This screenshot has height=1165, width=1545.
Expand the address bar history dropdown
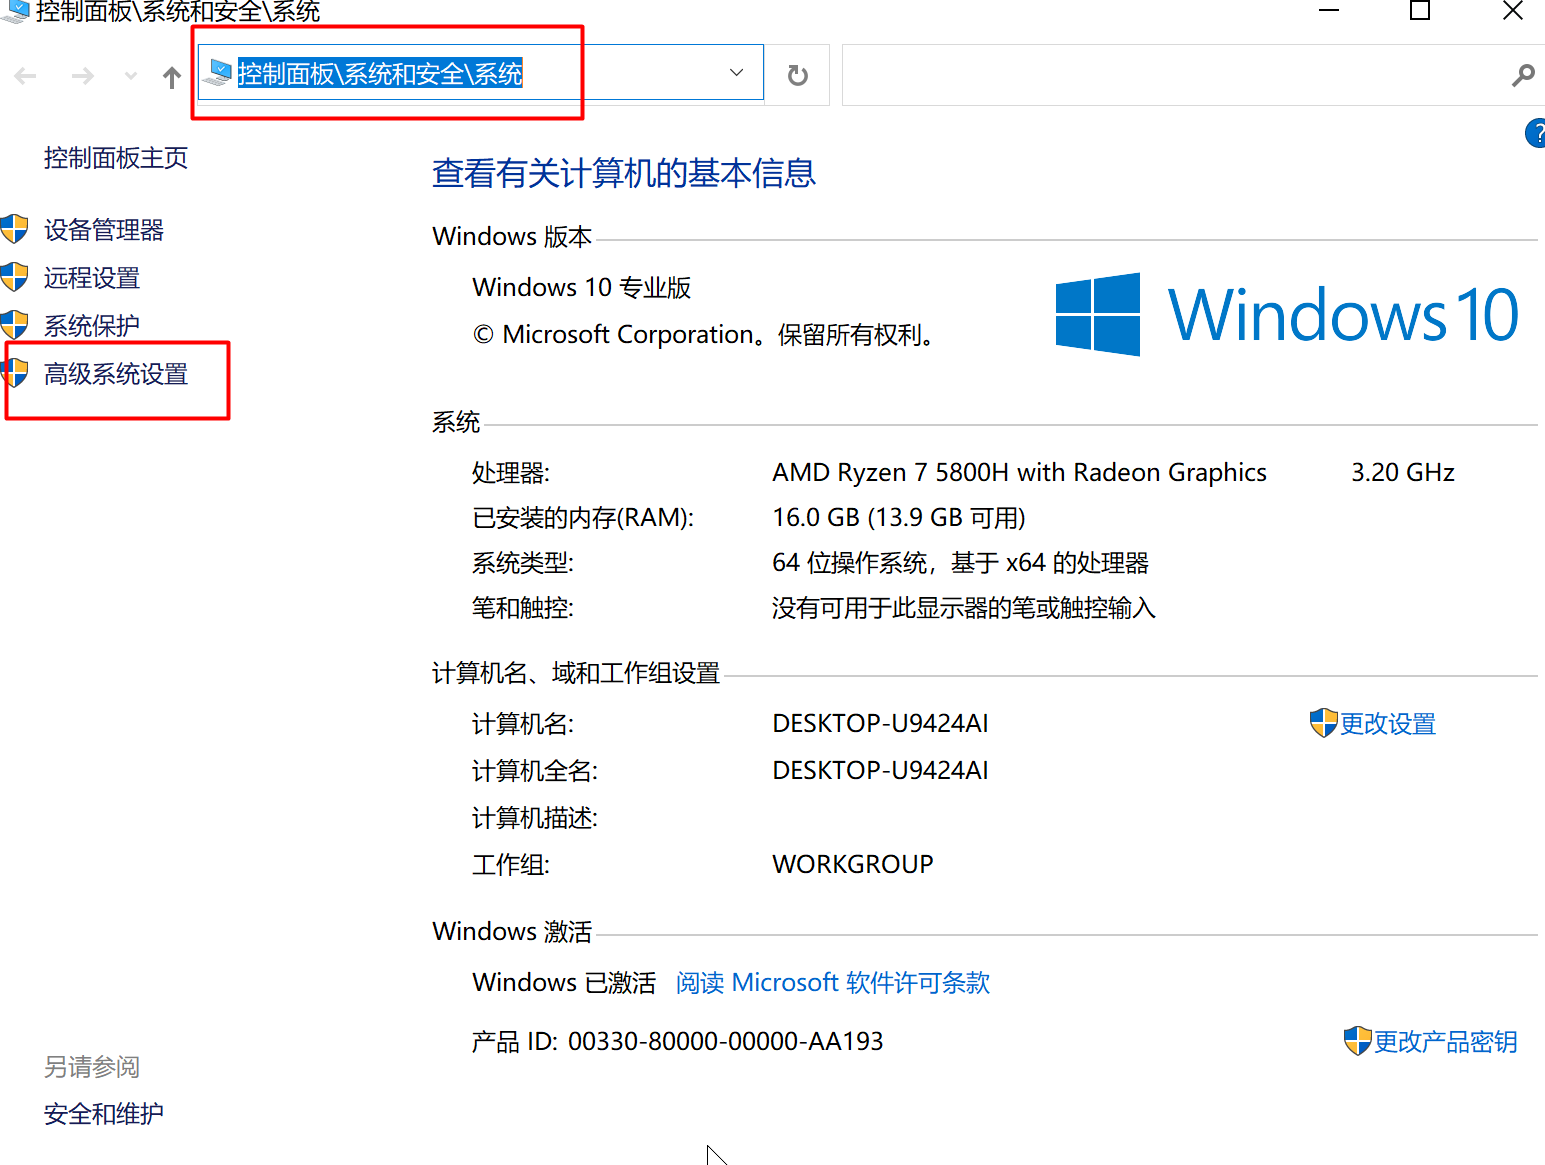coord(737,73)
